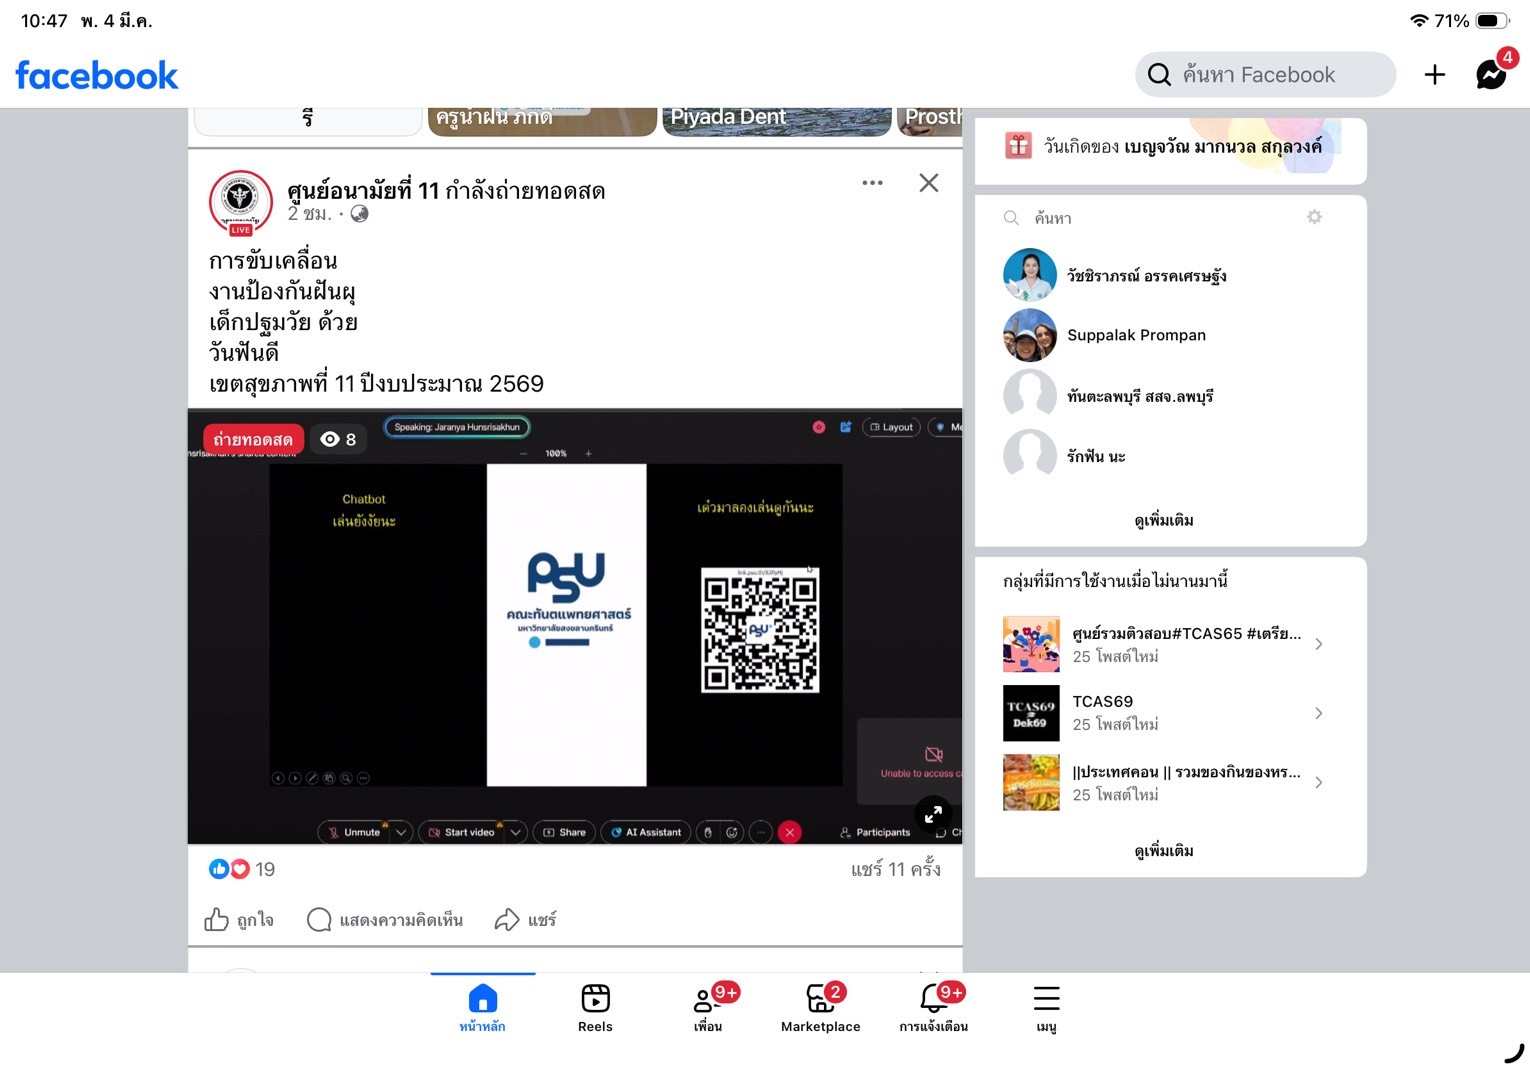View the reaction count on the post
Viewport: 1530px width, 1069px height.
pos(242,869)
